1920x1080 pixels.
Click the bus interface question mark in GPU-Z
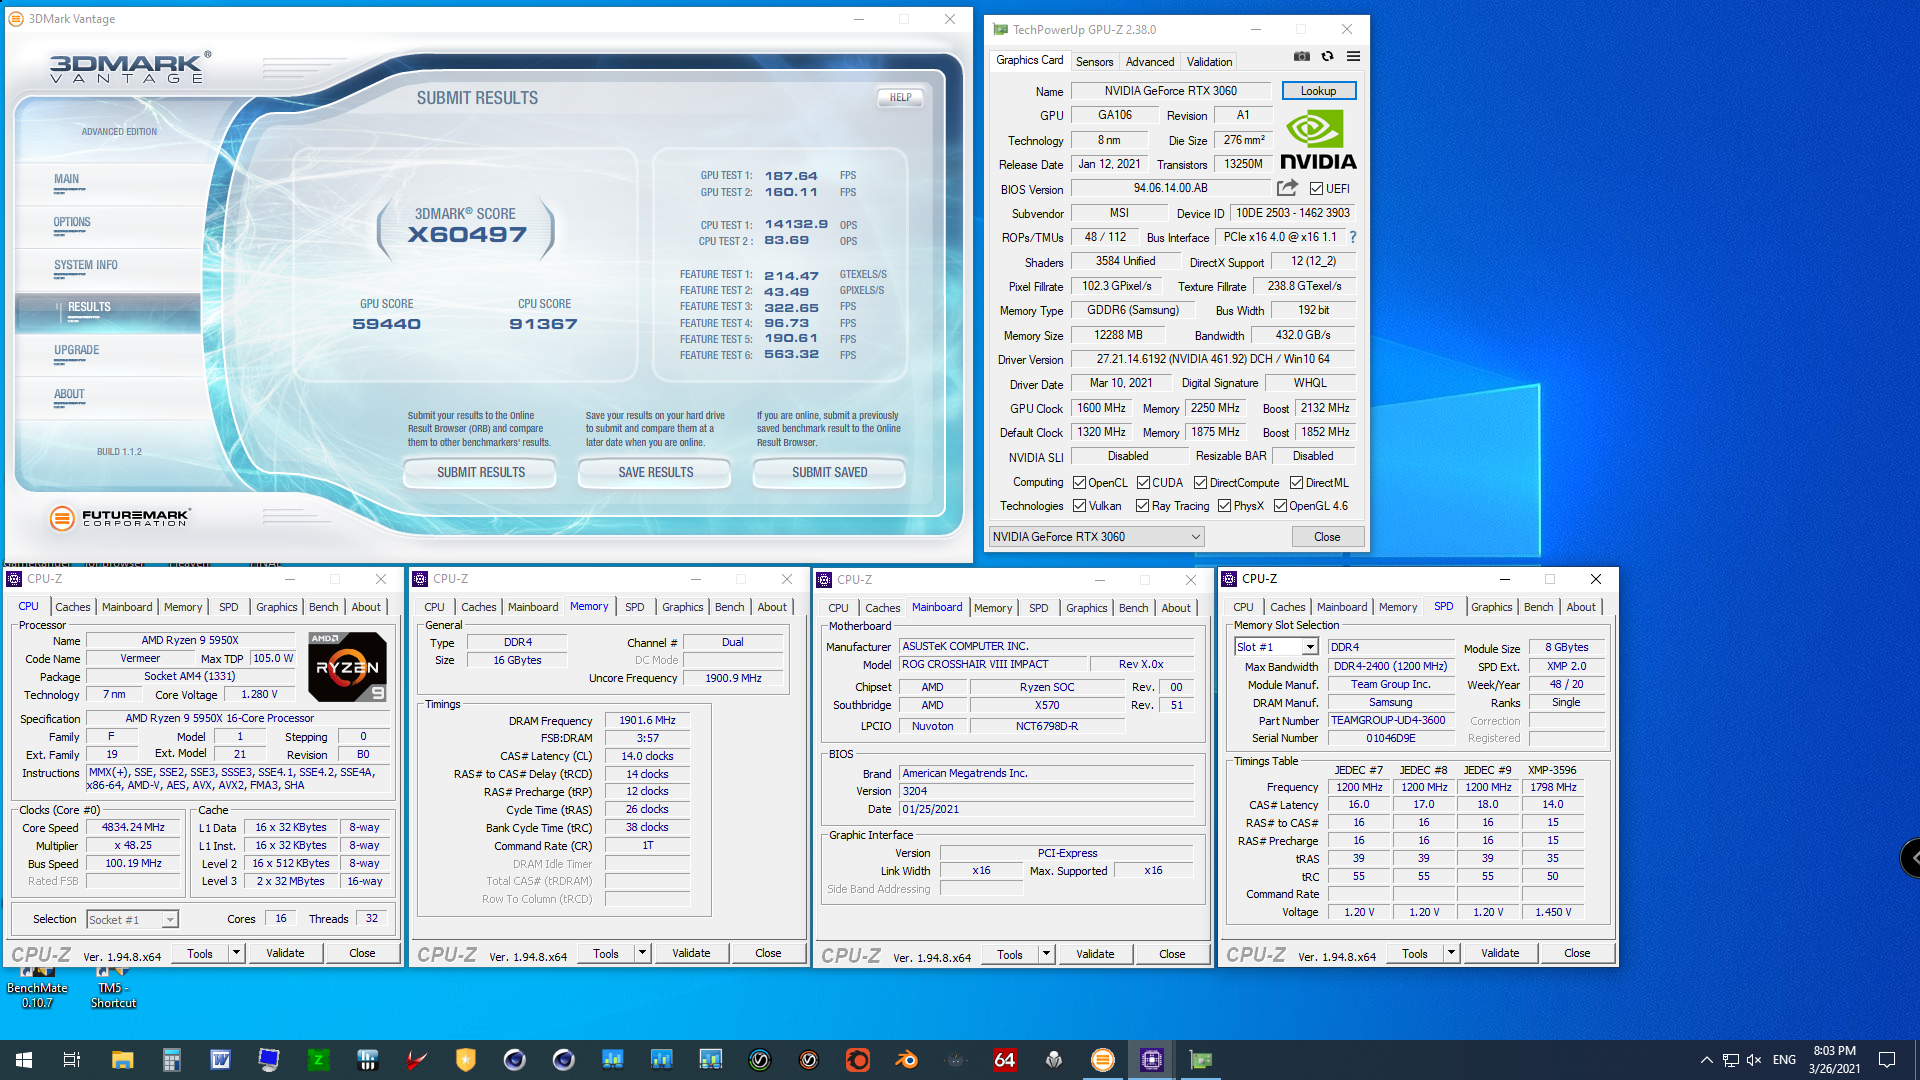pyautogui.click(x=1353, y=237)
